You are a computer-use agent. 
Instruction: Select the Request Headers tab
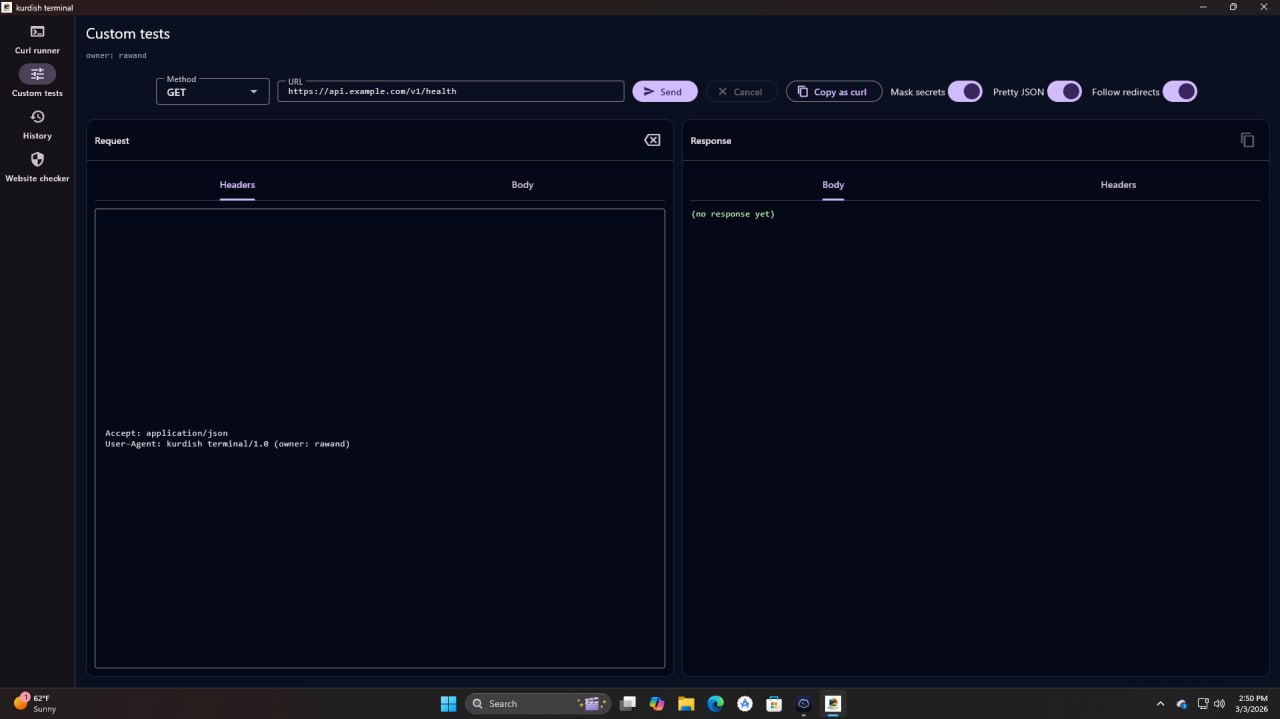237,185
